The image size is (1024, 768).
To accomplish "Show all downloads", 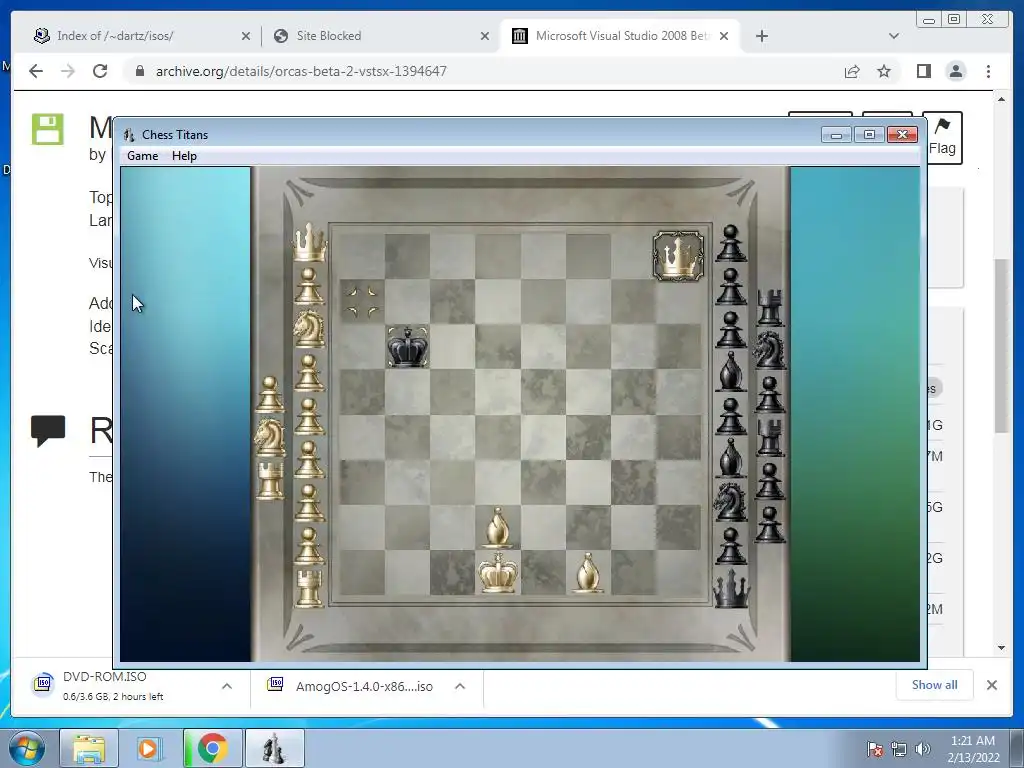I will (935, 685).
